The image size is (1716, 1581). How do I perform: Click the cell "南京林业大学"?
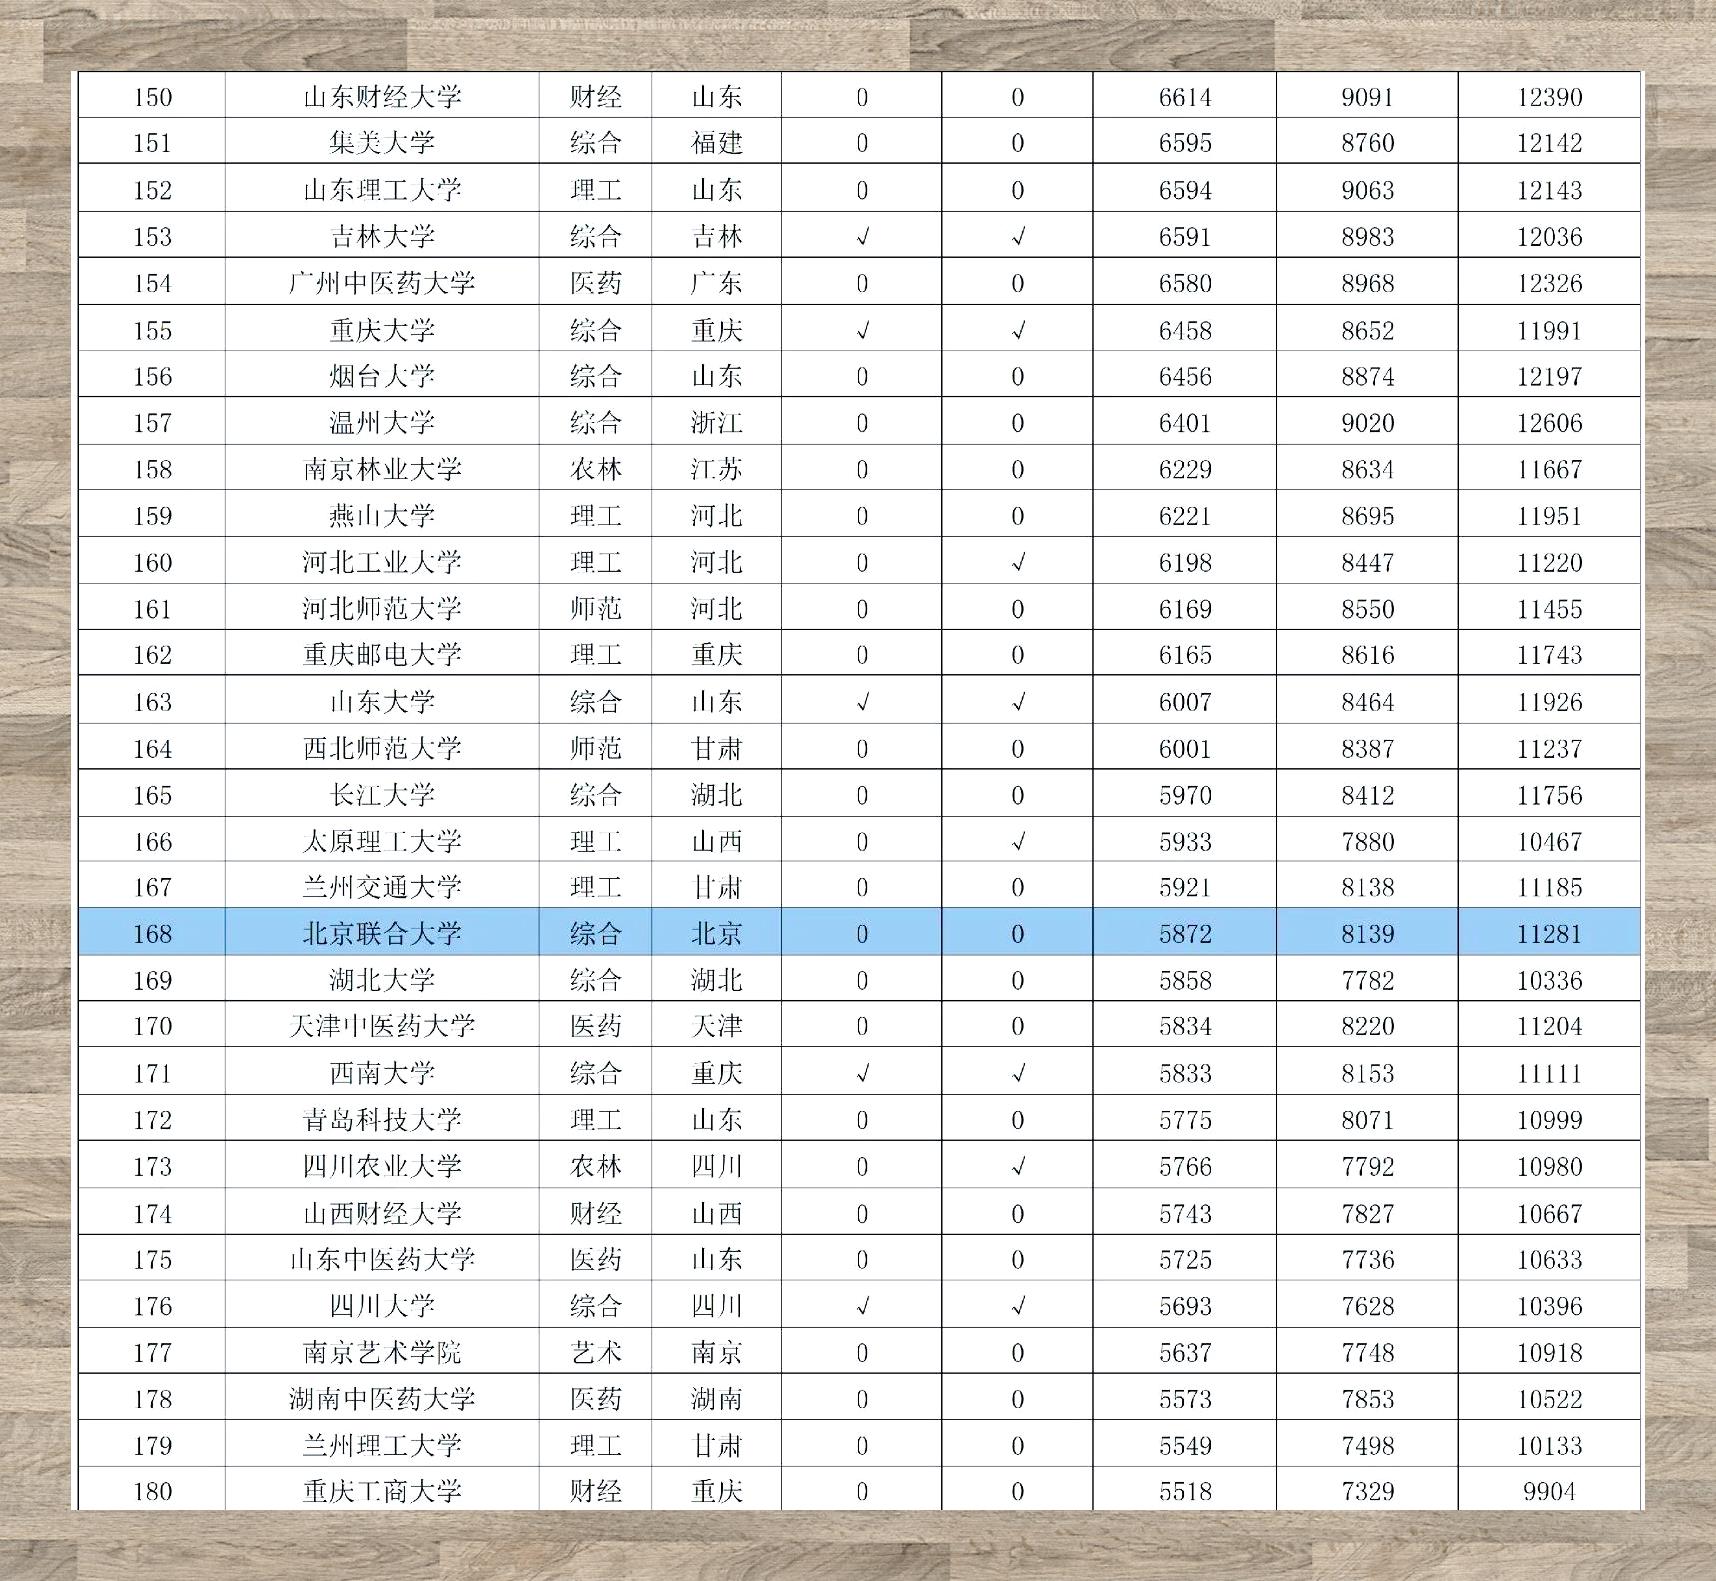(x=382, y=469)
